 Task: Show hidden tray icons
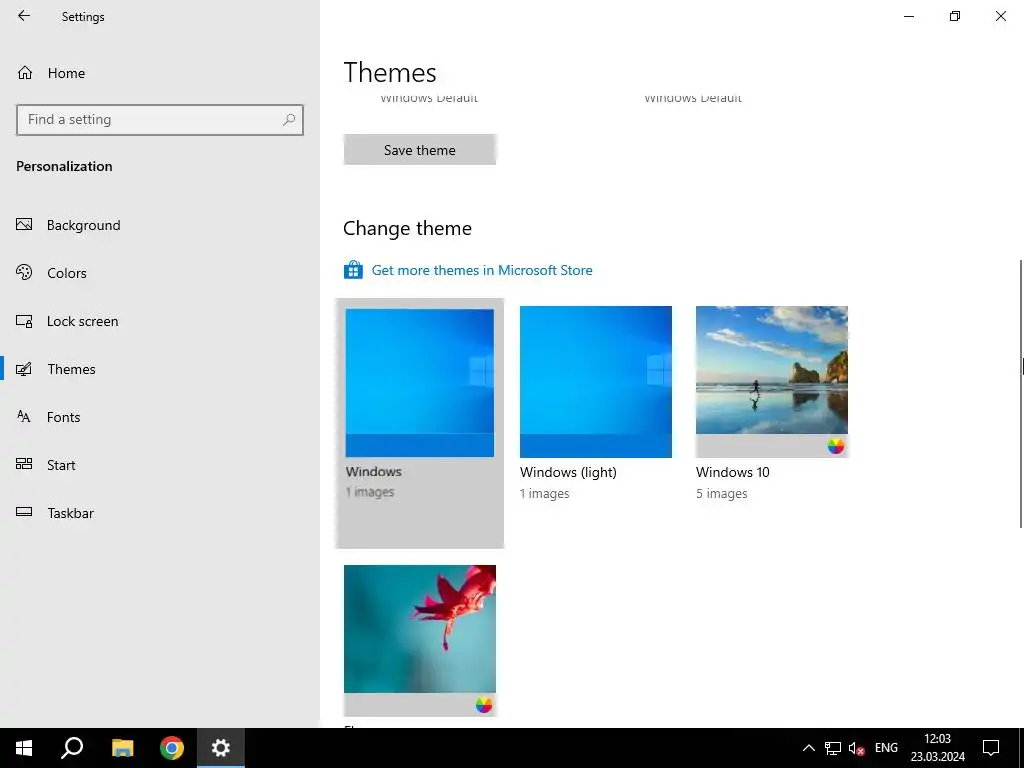point(808,748)
